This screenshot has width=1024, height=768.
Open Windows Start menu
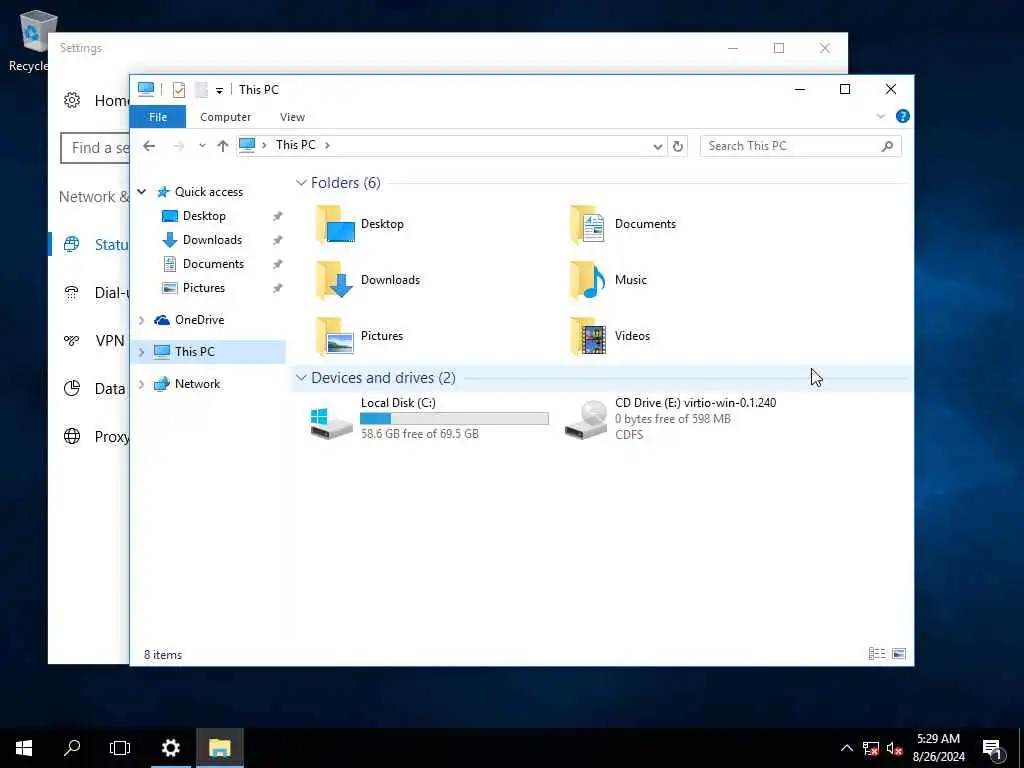click(24, 748)
